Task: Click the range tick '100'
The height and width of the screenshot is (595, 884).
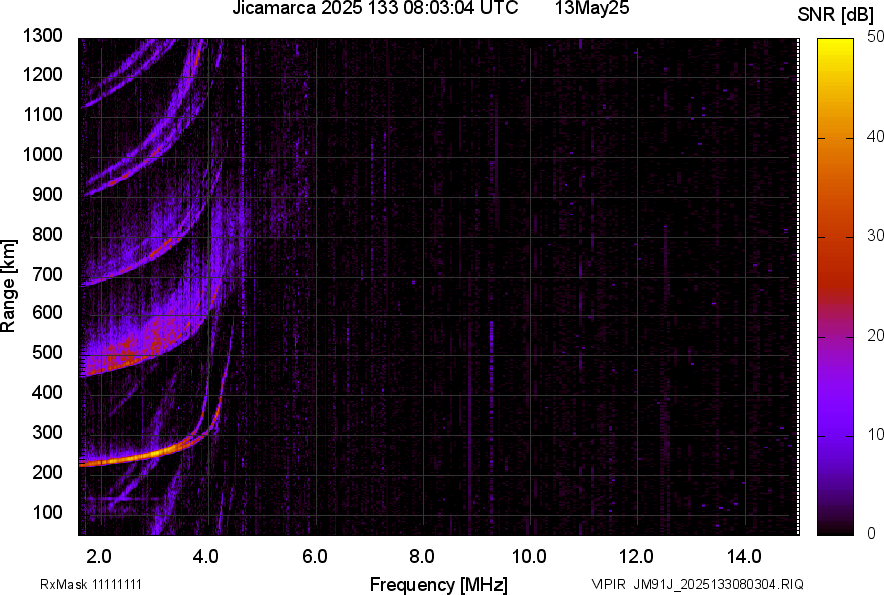Action: click(47, 512)
